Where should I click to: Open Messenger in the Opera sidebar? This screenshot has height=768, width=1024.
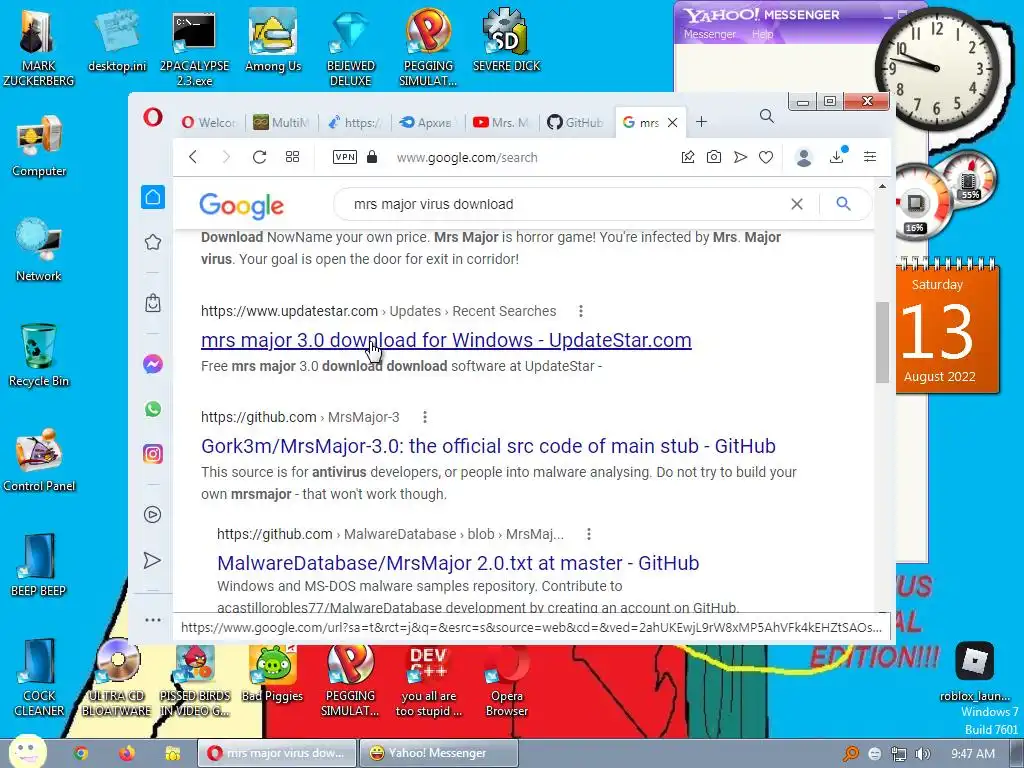pyautogui.click(x=153, y=364)
